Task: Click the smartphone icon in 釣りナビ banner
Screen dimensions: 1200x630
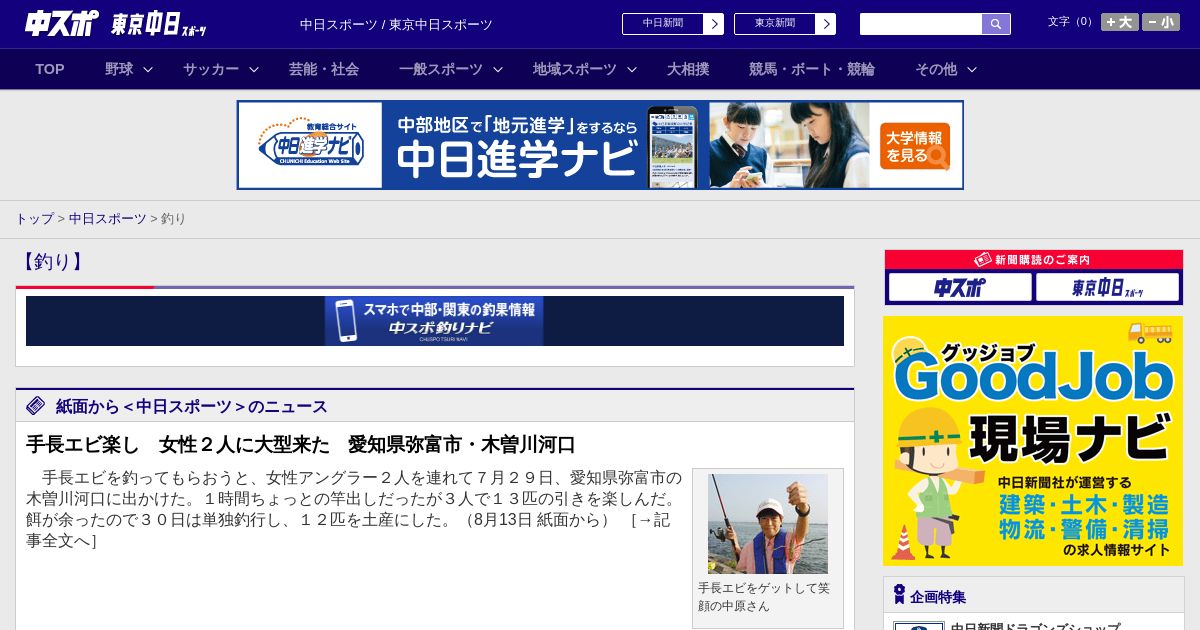Action: tap(345, 321)
